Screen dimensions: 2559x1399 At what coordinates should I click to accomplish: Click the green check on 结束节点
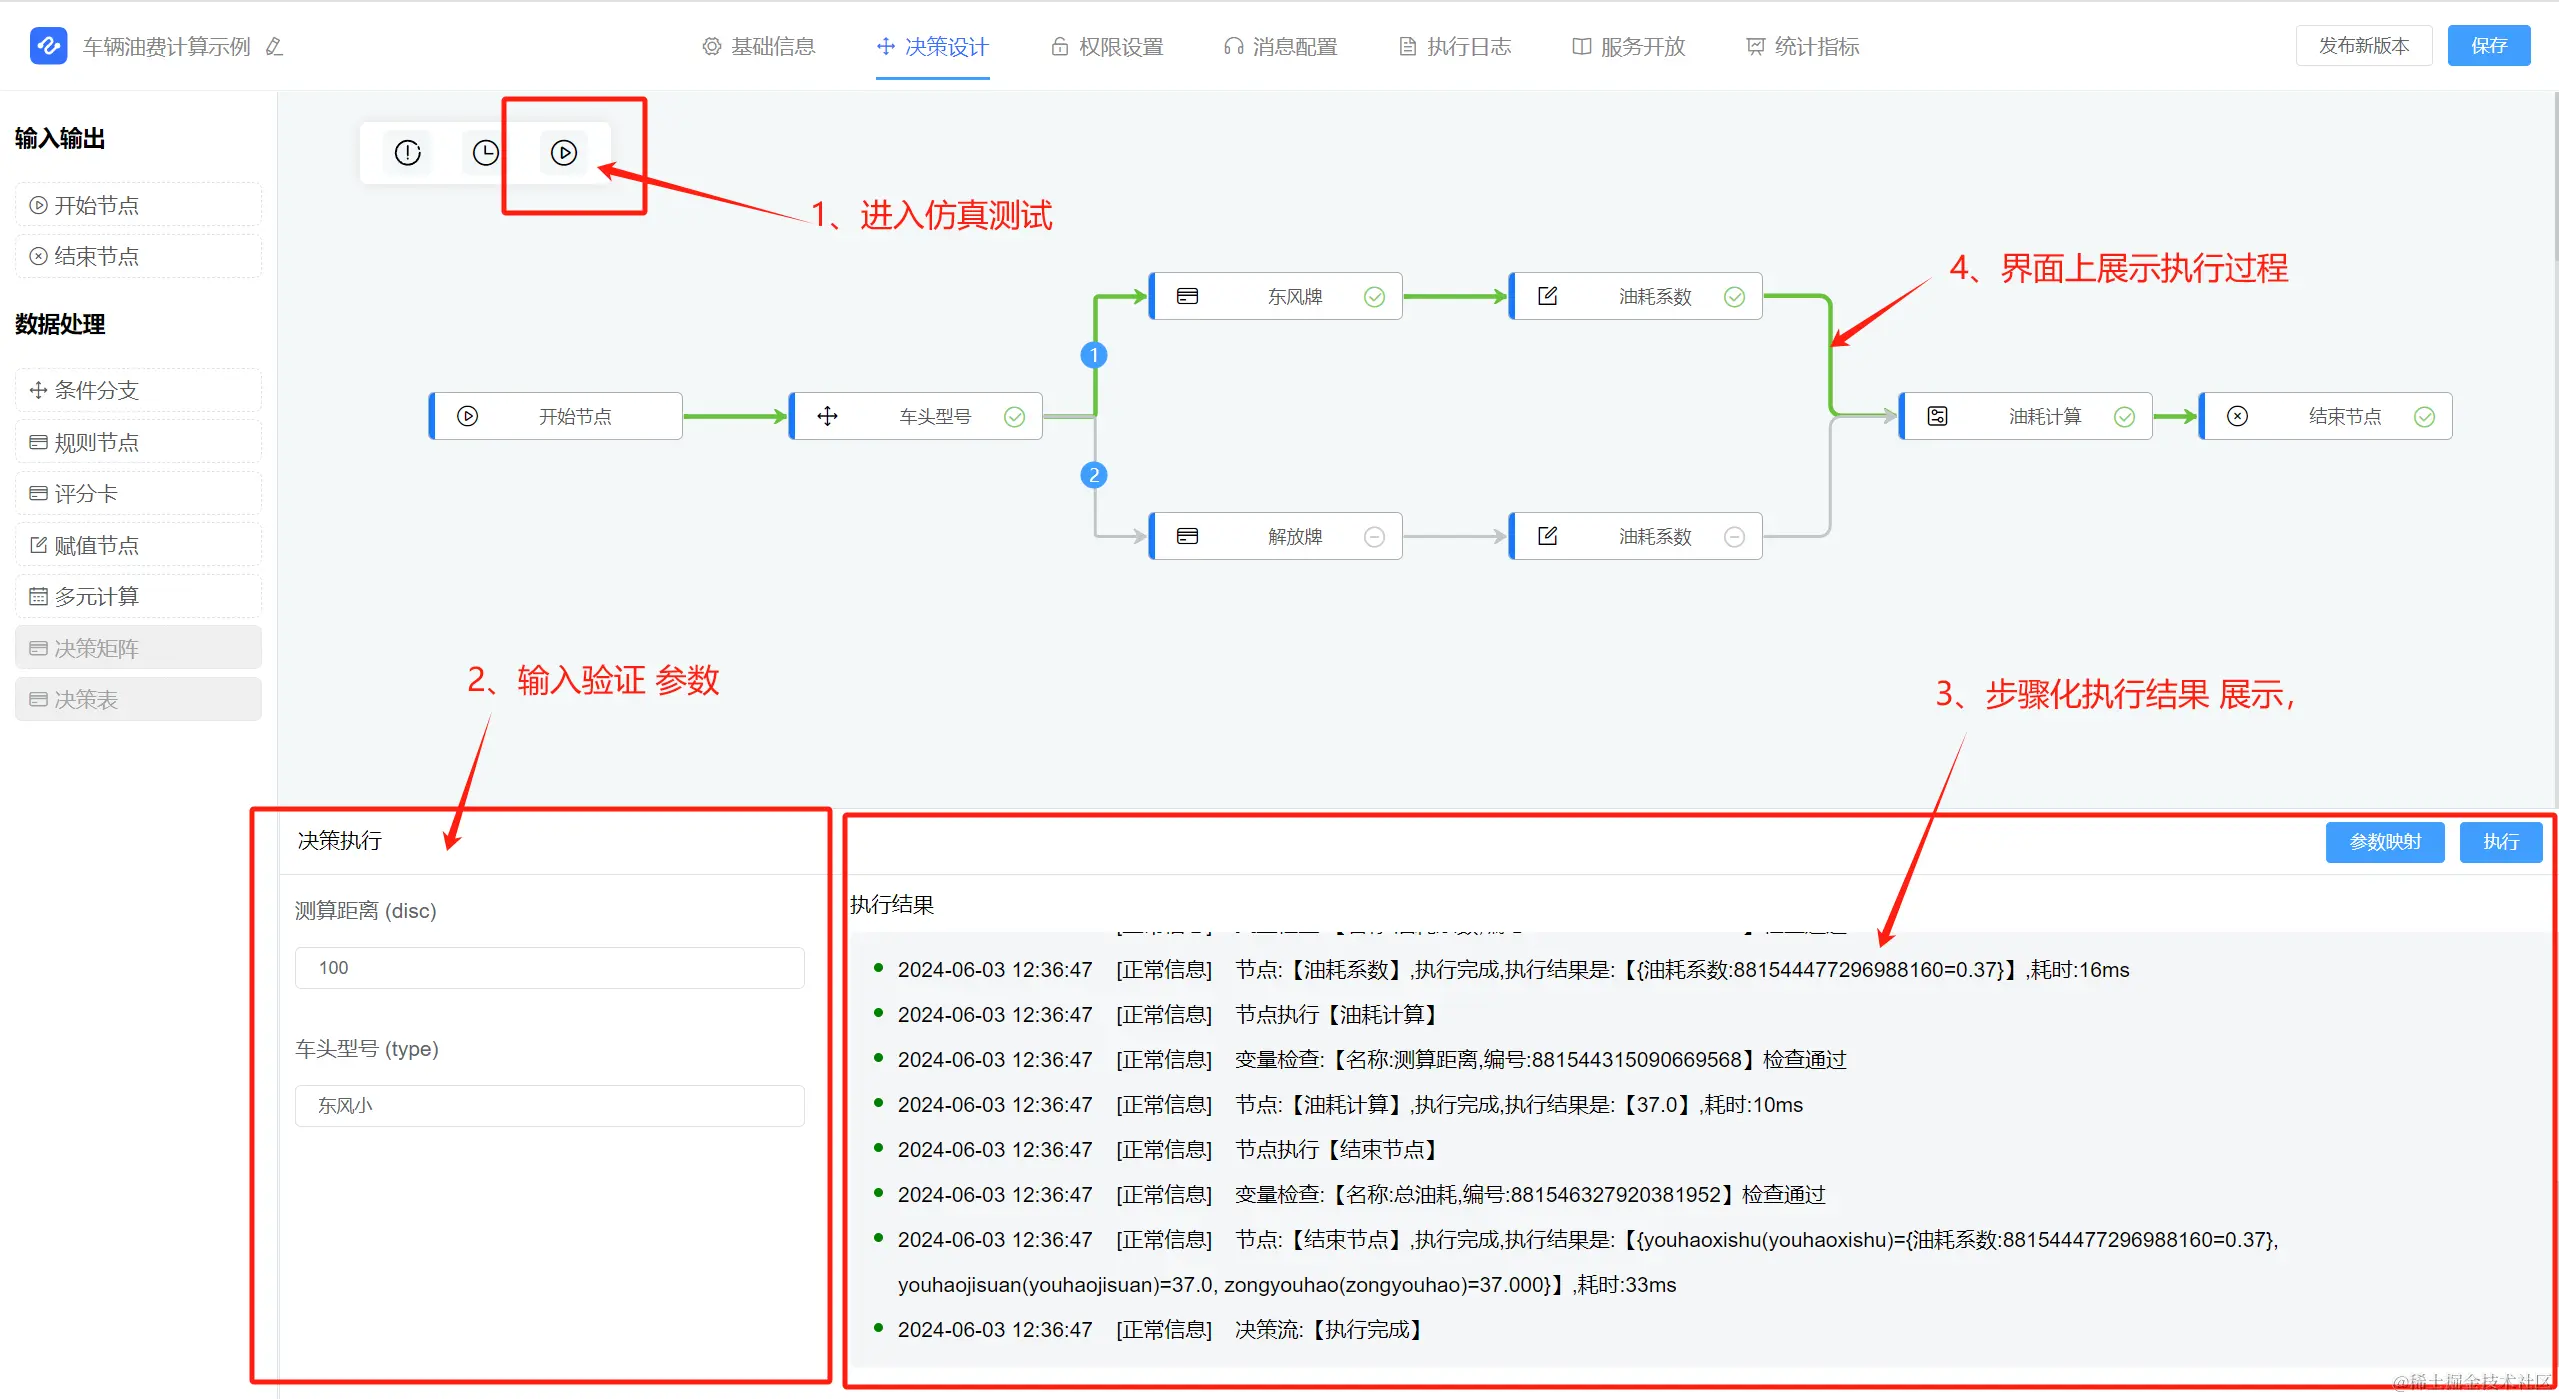click(2424, 417)
